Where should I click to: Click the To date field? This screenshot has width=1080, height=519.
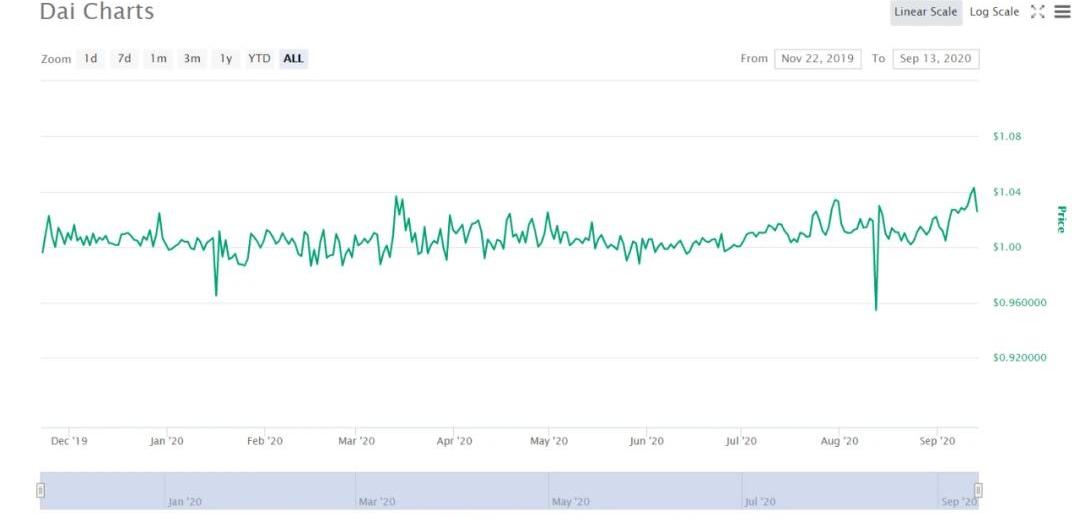point(936,59)
